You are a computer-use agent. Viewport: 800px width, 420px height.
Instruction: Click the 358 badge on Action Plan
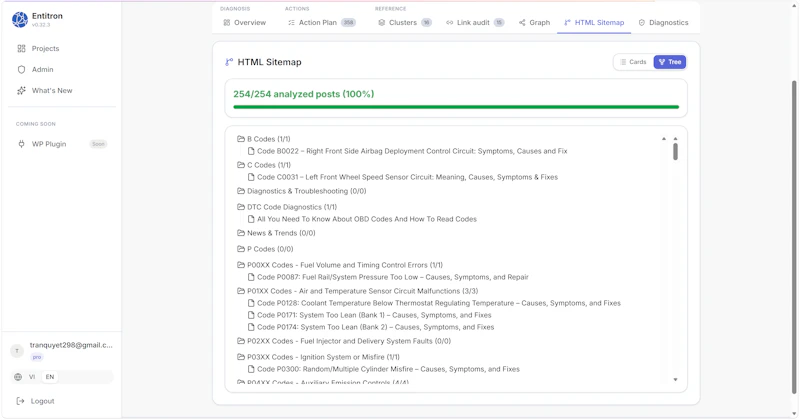click(x=348, y=22)
